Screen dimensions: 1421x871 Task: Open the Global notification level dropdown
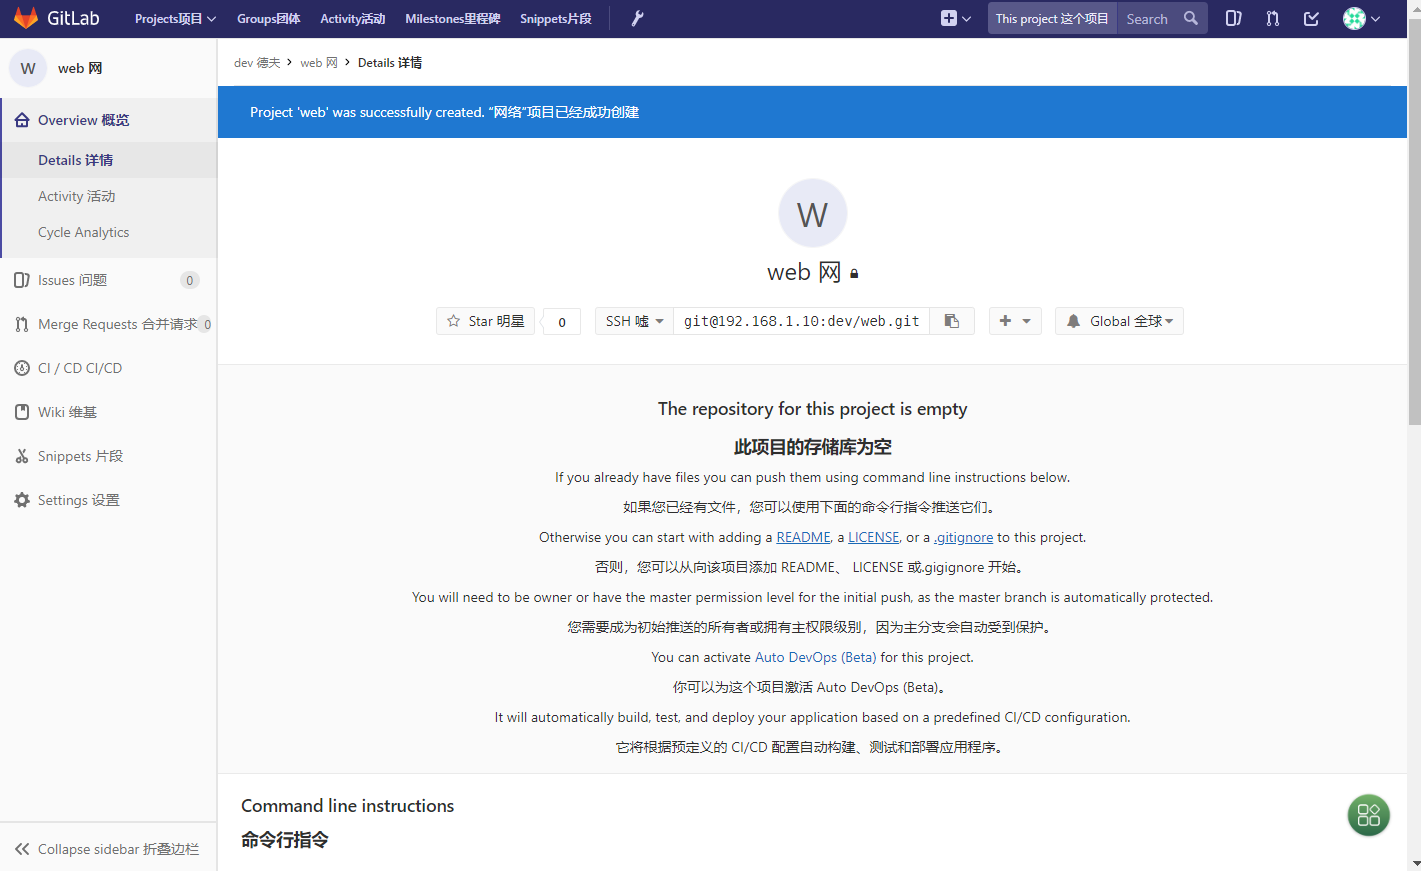[1119, 321]
